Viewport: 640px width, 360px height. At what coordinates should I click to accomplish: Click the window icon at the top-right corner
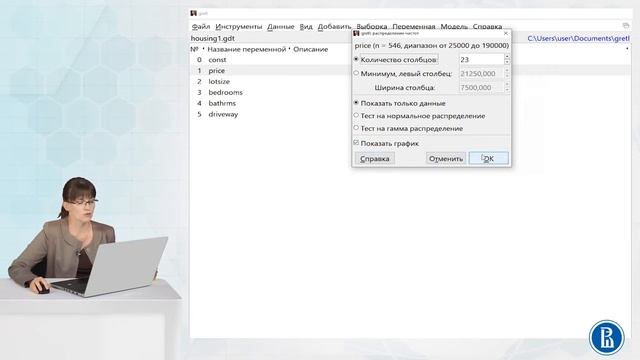pyautogui.click(x=626, y=25)
